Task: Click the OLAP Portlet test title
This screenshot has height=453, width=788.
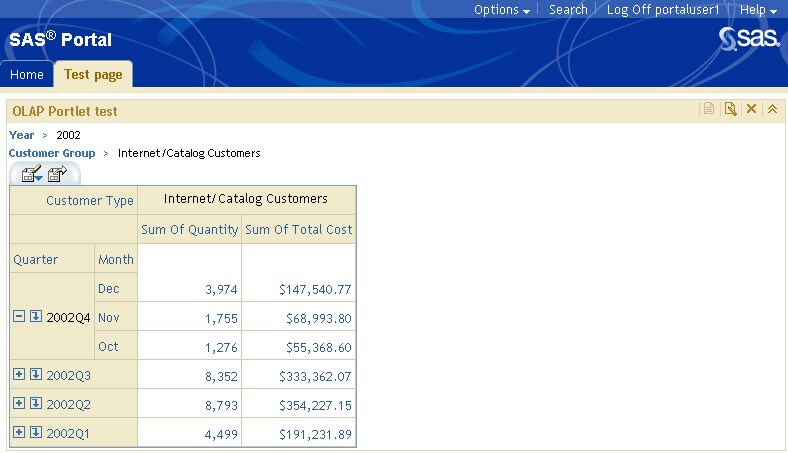Action: click(x=65, y=111)
